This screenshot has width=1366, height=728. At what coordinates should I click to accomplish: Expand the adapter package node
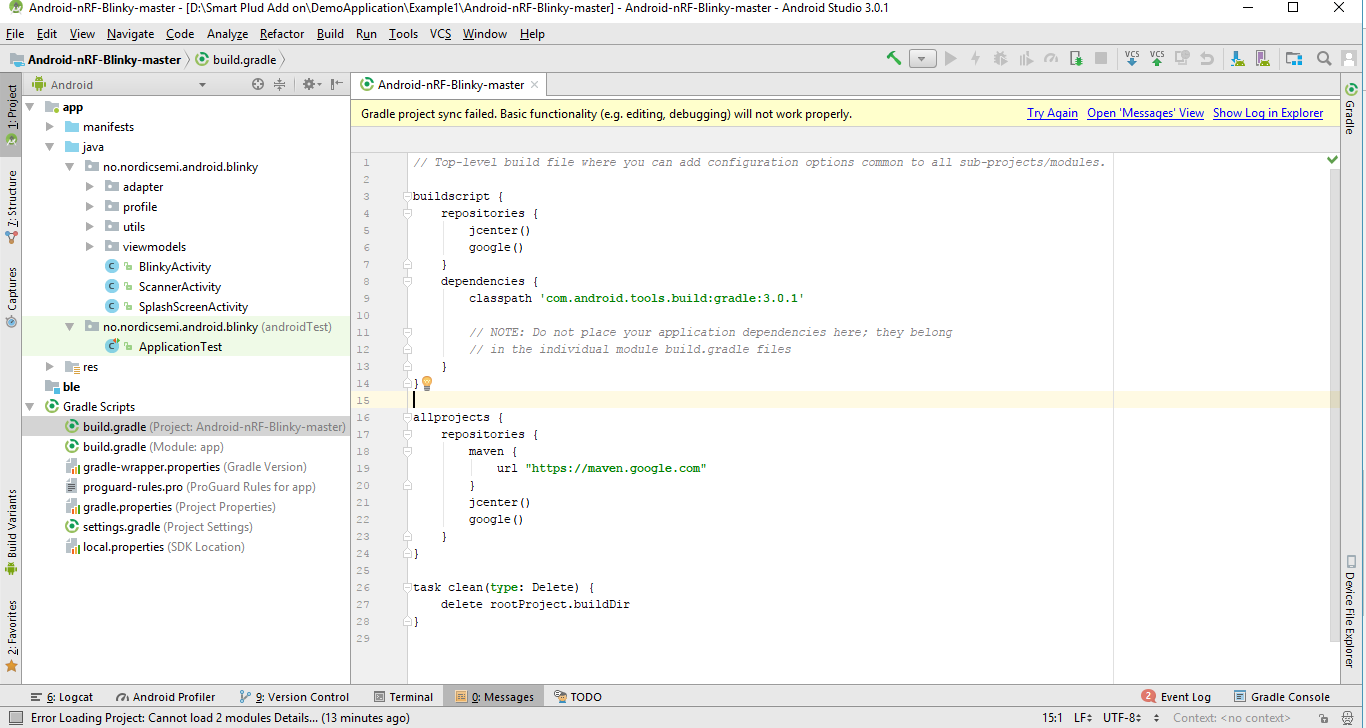[x=89, y=186]
